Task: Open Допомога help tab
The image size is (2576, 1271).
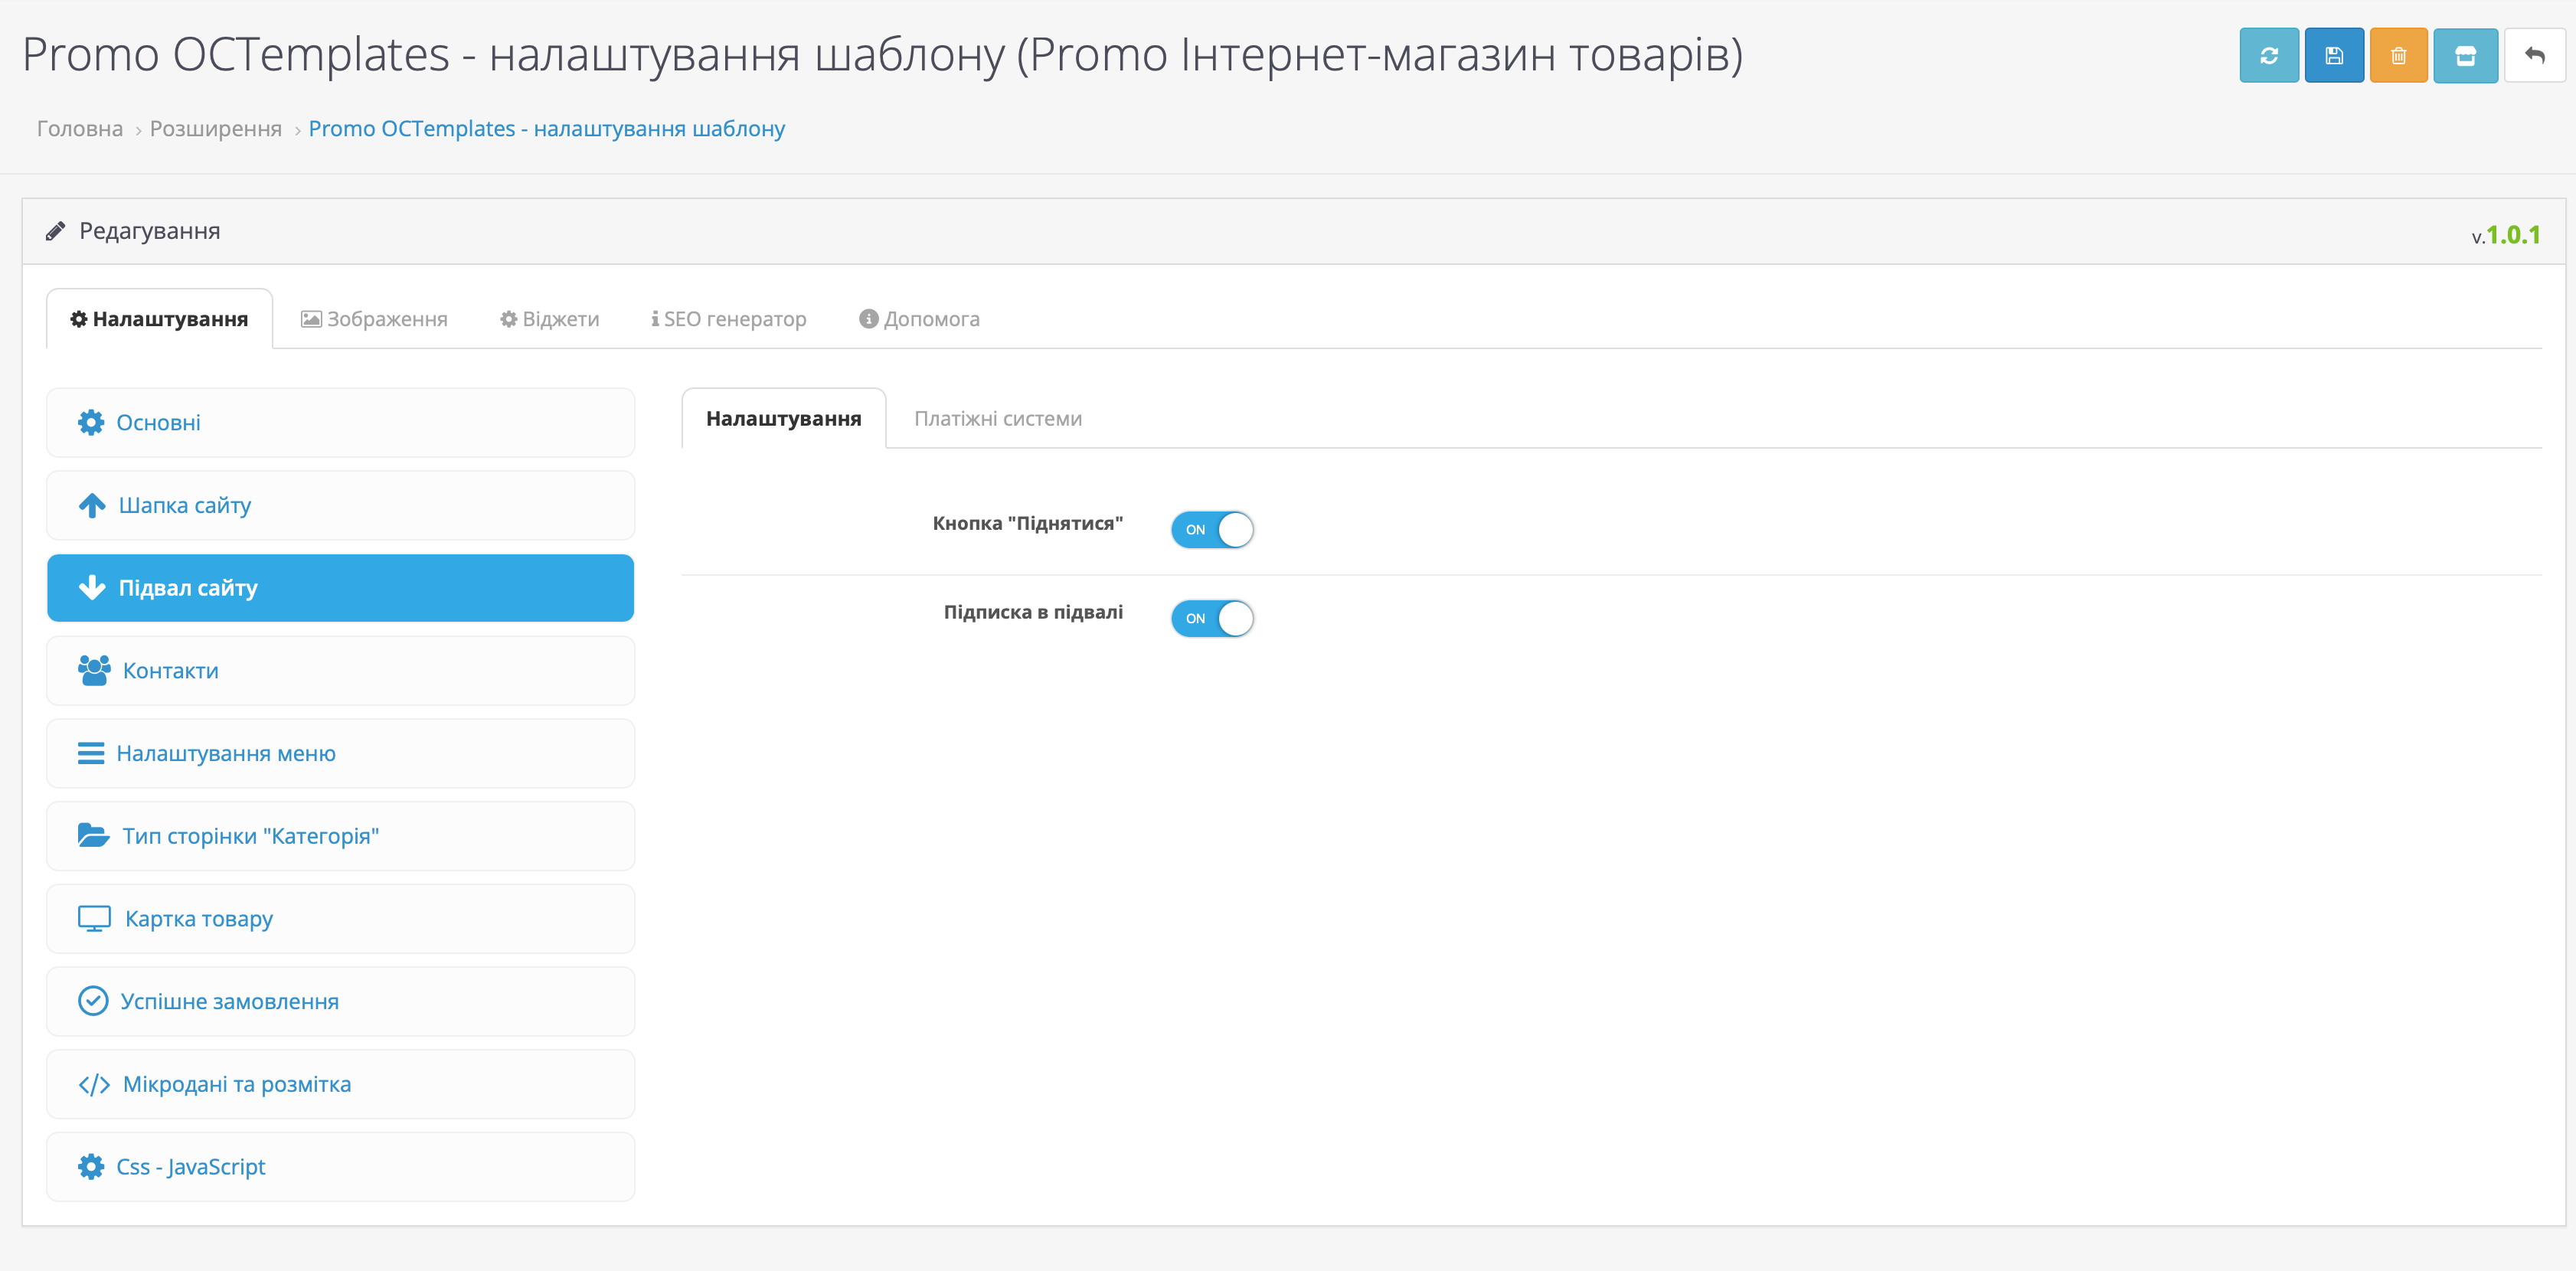Action: [x=919, y=319]
